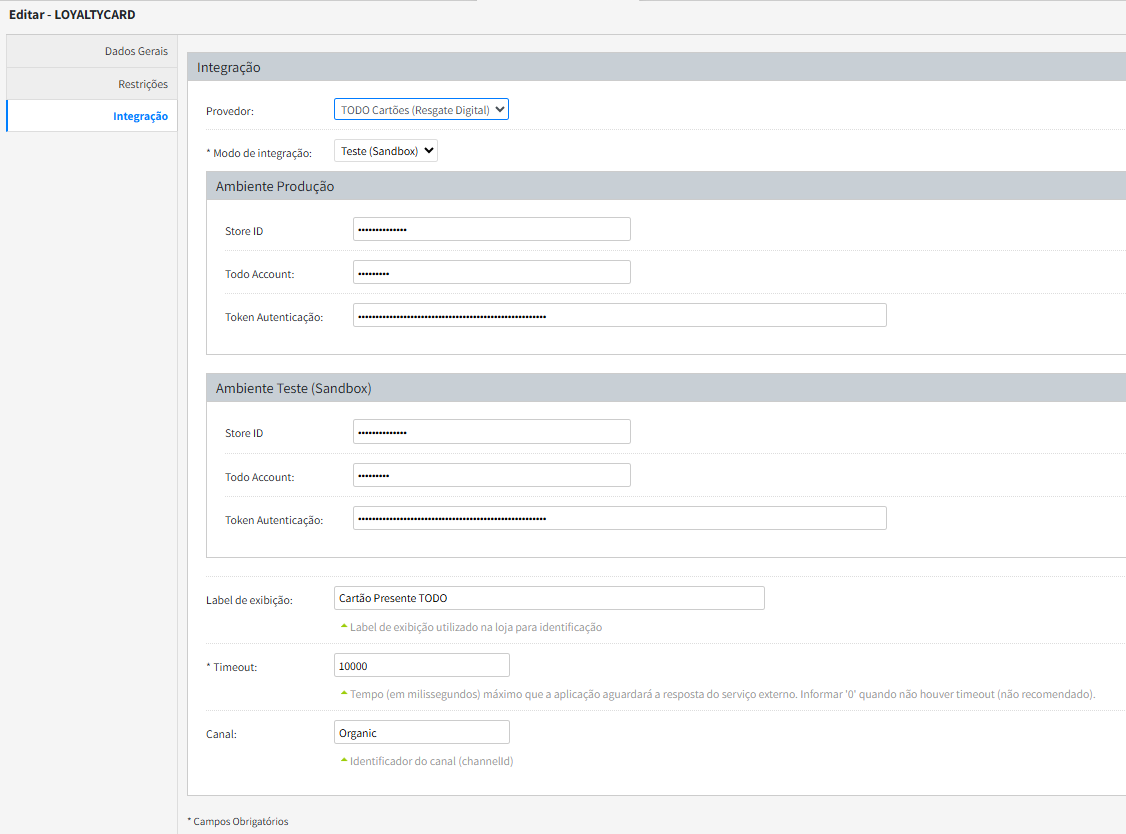Focus the Todo Account field in Ambiente Produção
This screenshot has height=834, width=1126.
(x=491, y=273)
